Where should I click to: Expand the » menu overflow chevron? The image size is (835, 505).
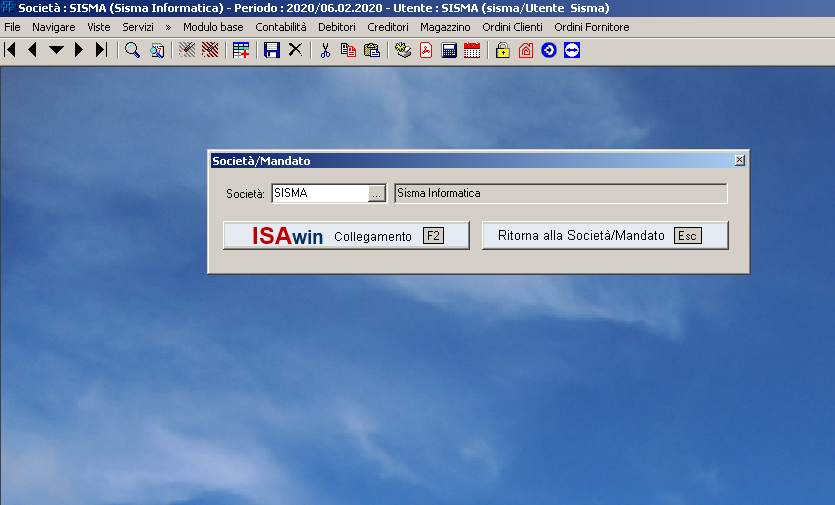pyautogui.click(x=168, y=27)
